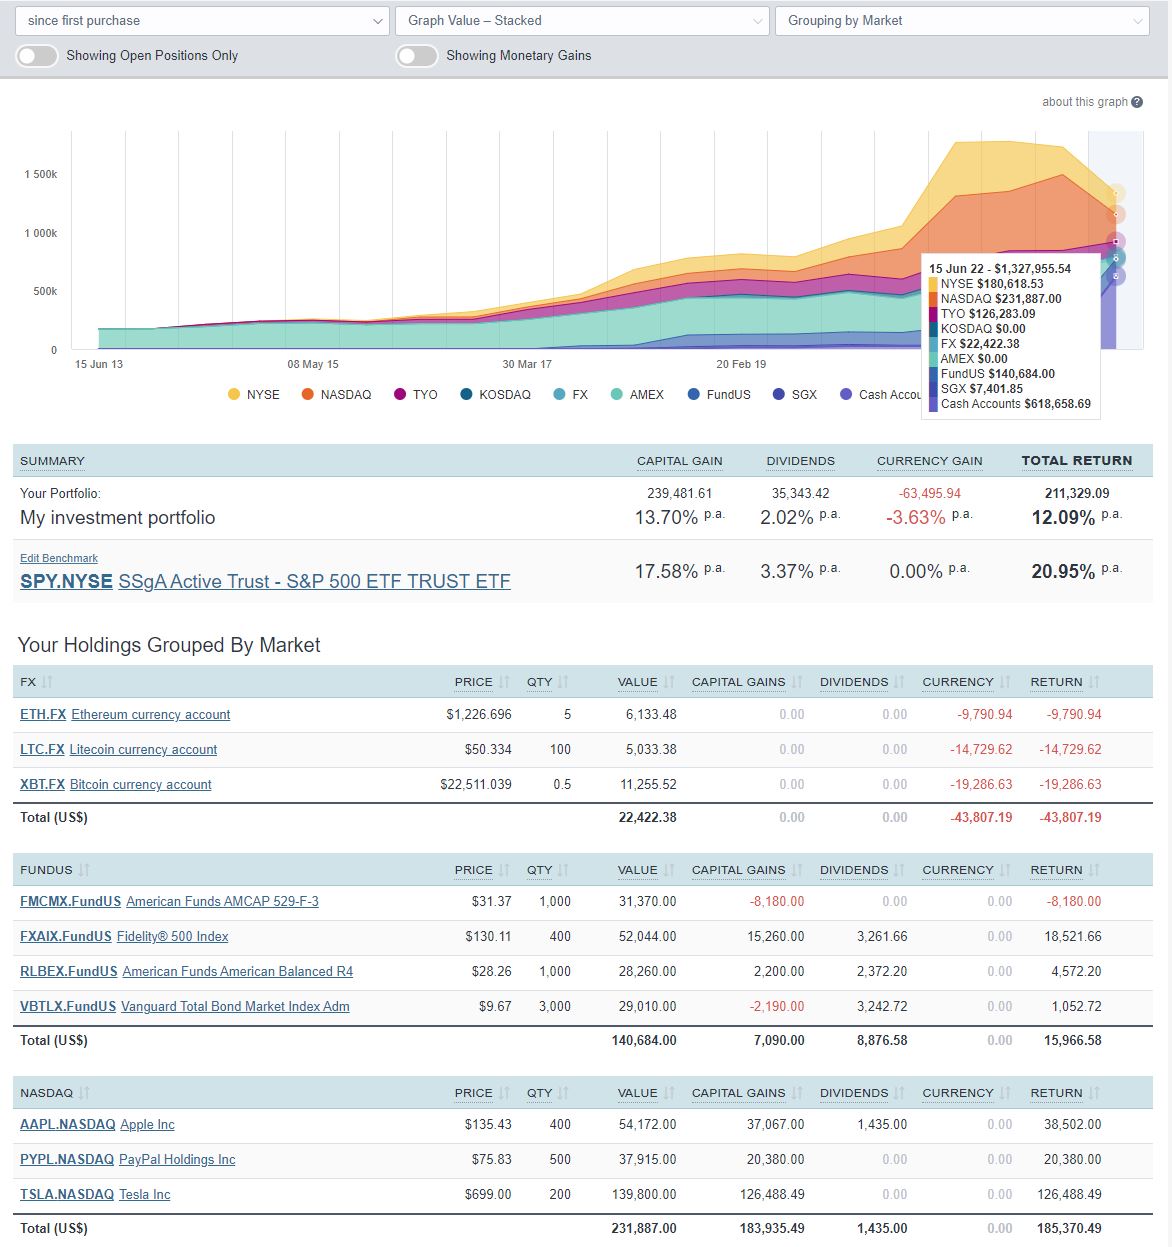The height and width of the screenshot is (1247, 1172).
Task: Sort NASDAQ table by DIVIDENDS icon
Action: point(899,1093)
